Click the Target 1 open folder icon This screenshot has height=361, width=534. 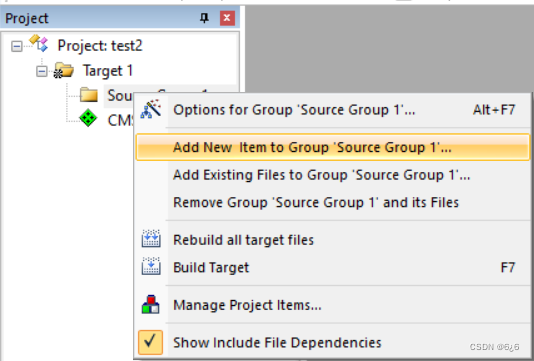pyautogui.click(x=64, y=70)
